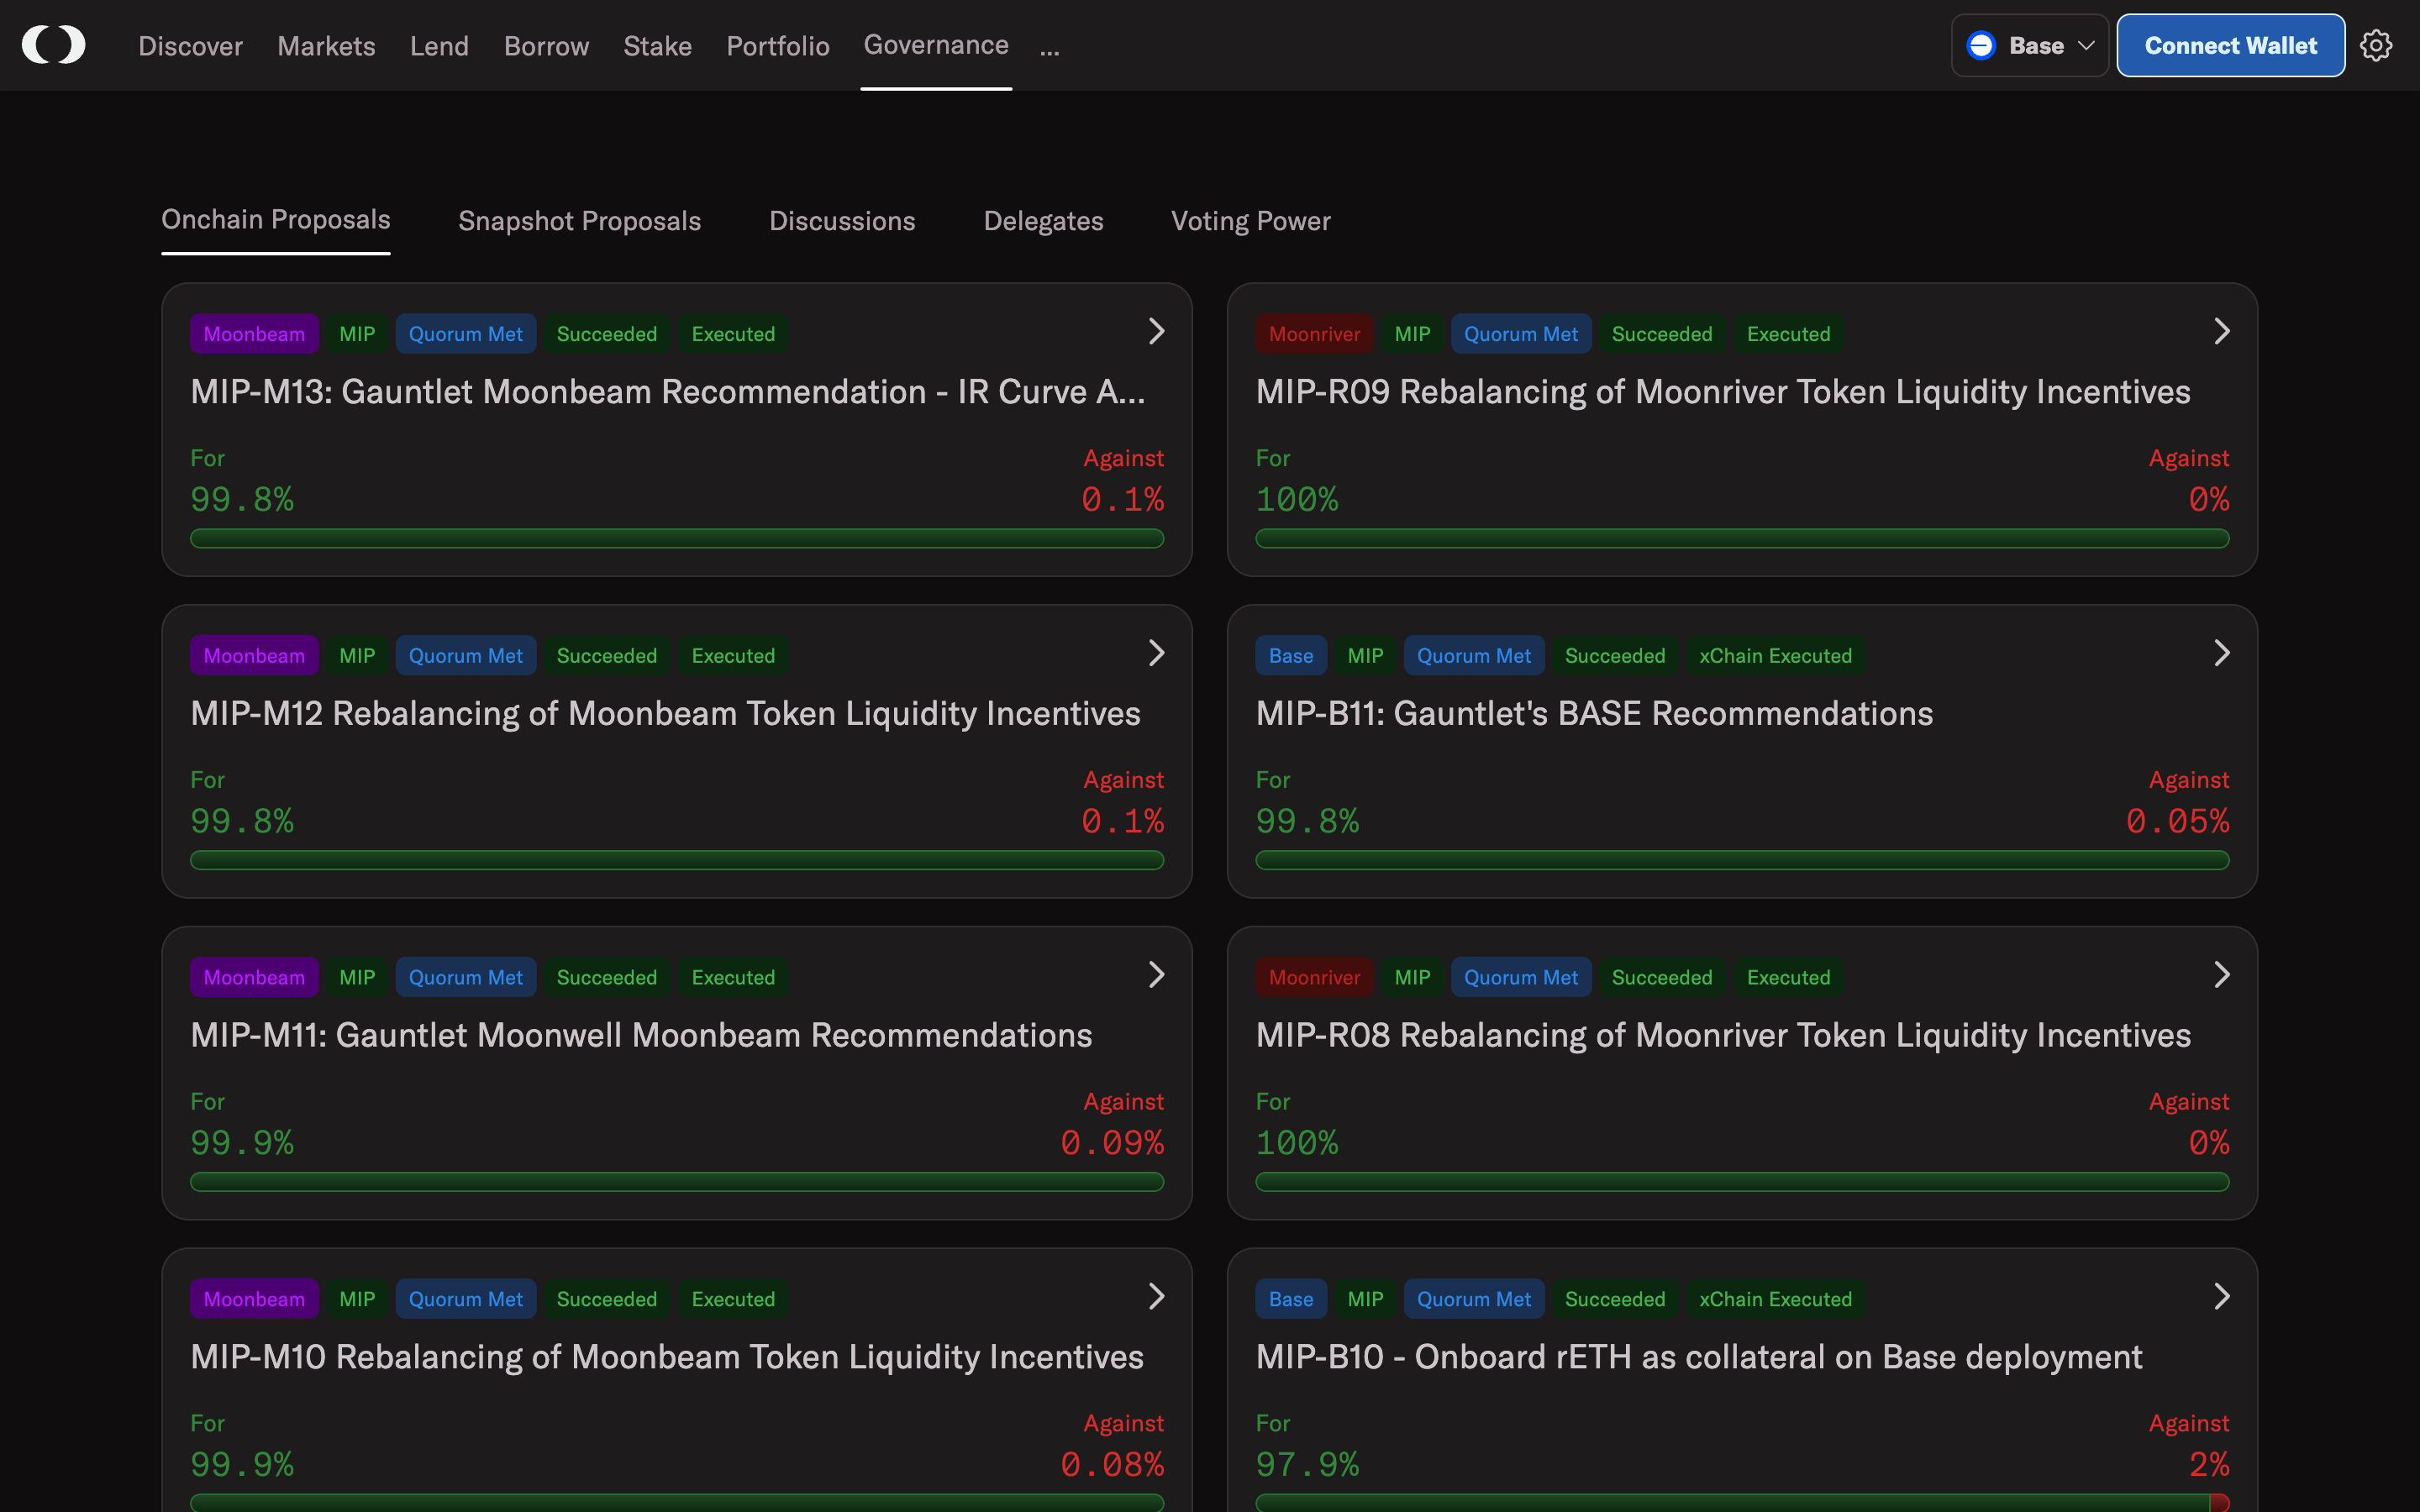The height and width of the screenshot is (1512, 2420).
Task: Open the overflow navigation menu (...)
Action: coord(1049,48)
